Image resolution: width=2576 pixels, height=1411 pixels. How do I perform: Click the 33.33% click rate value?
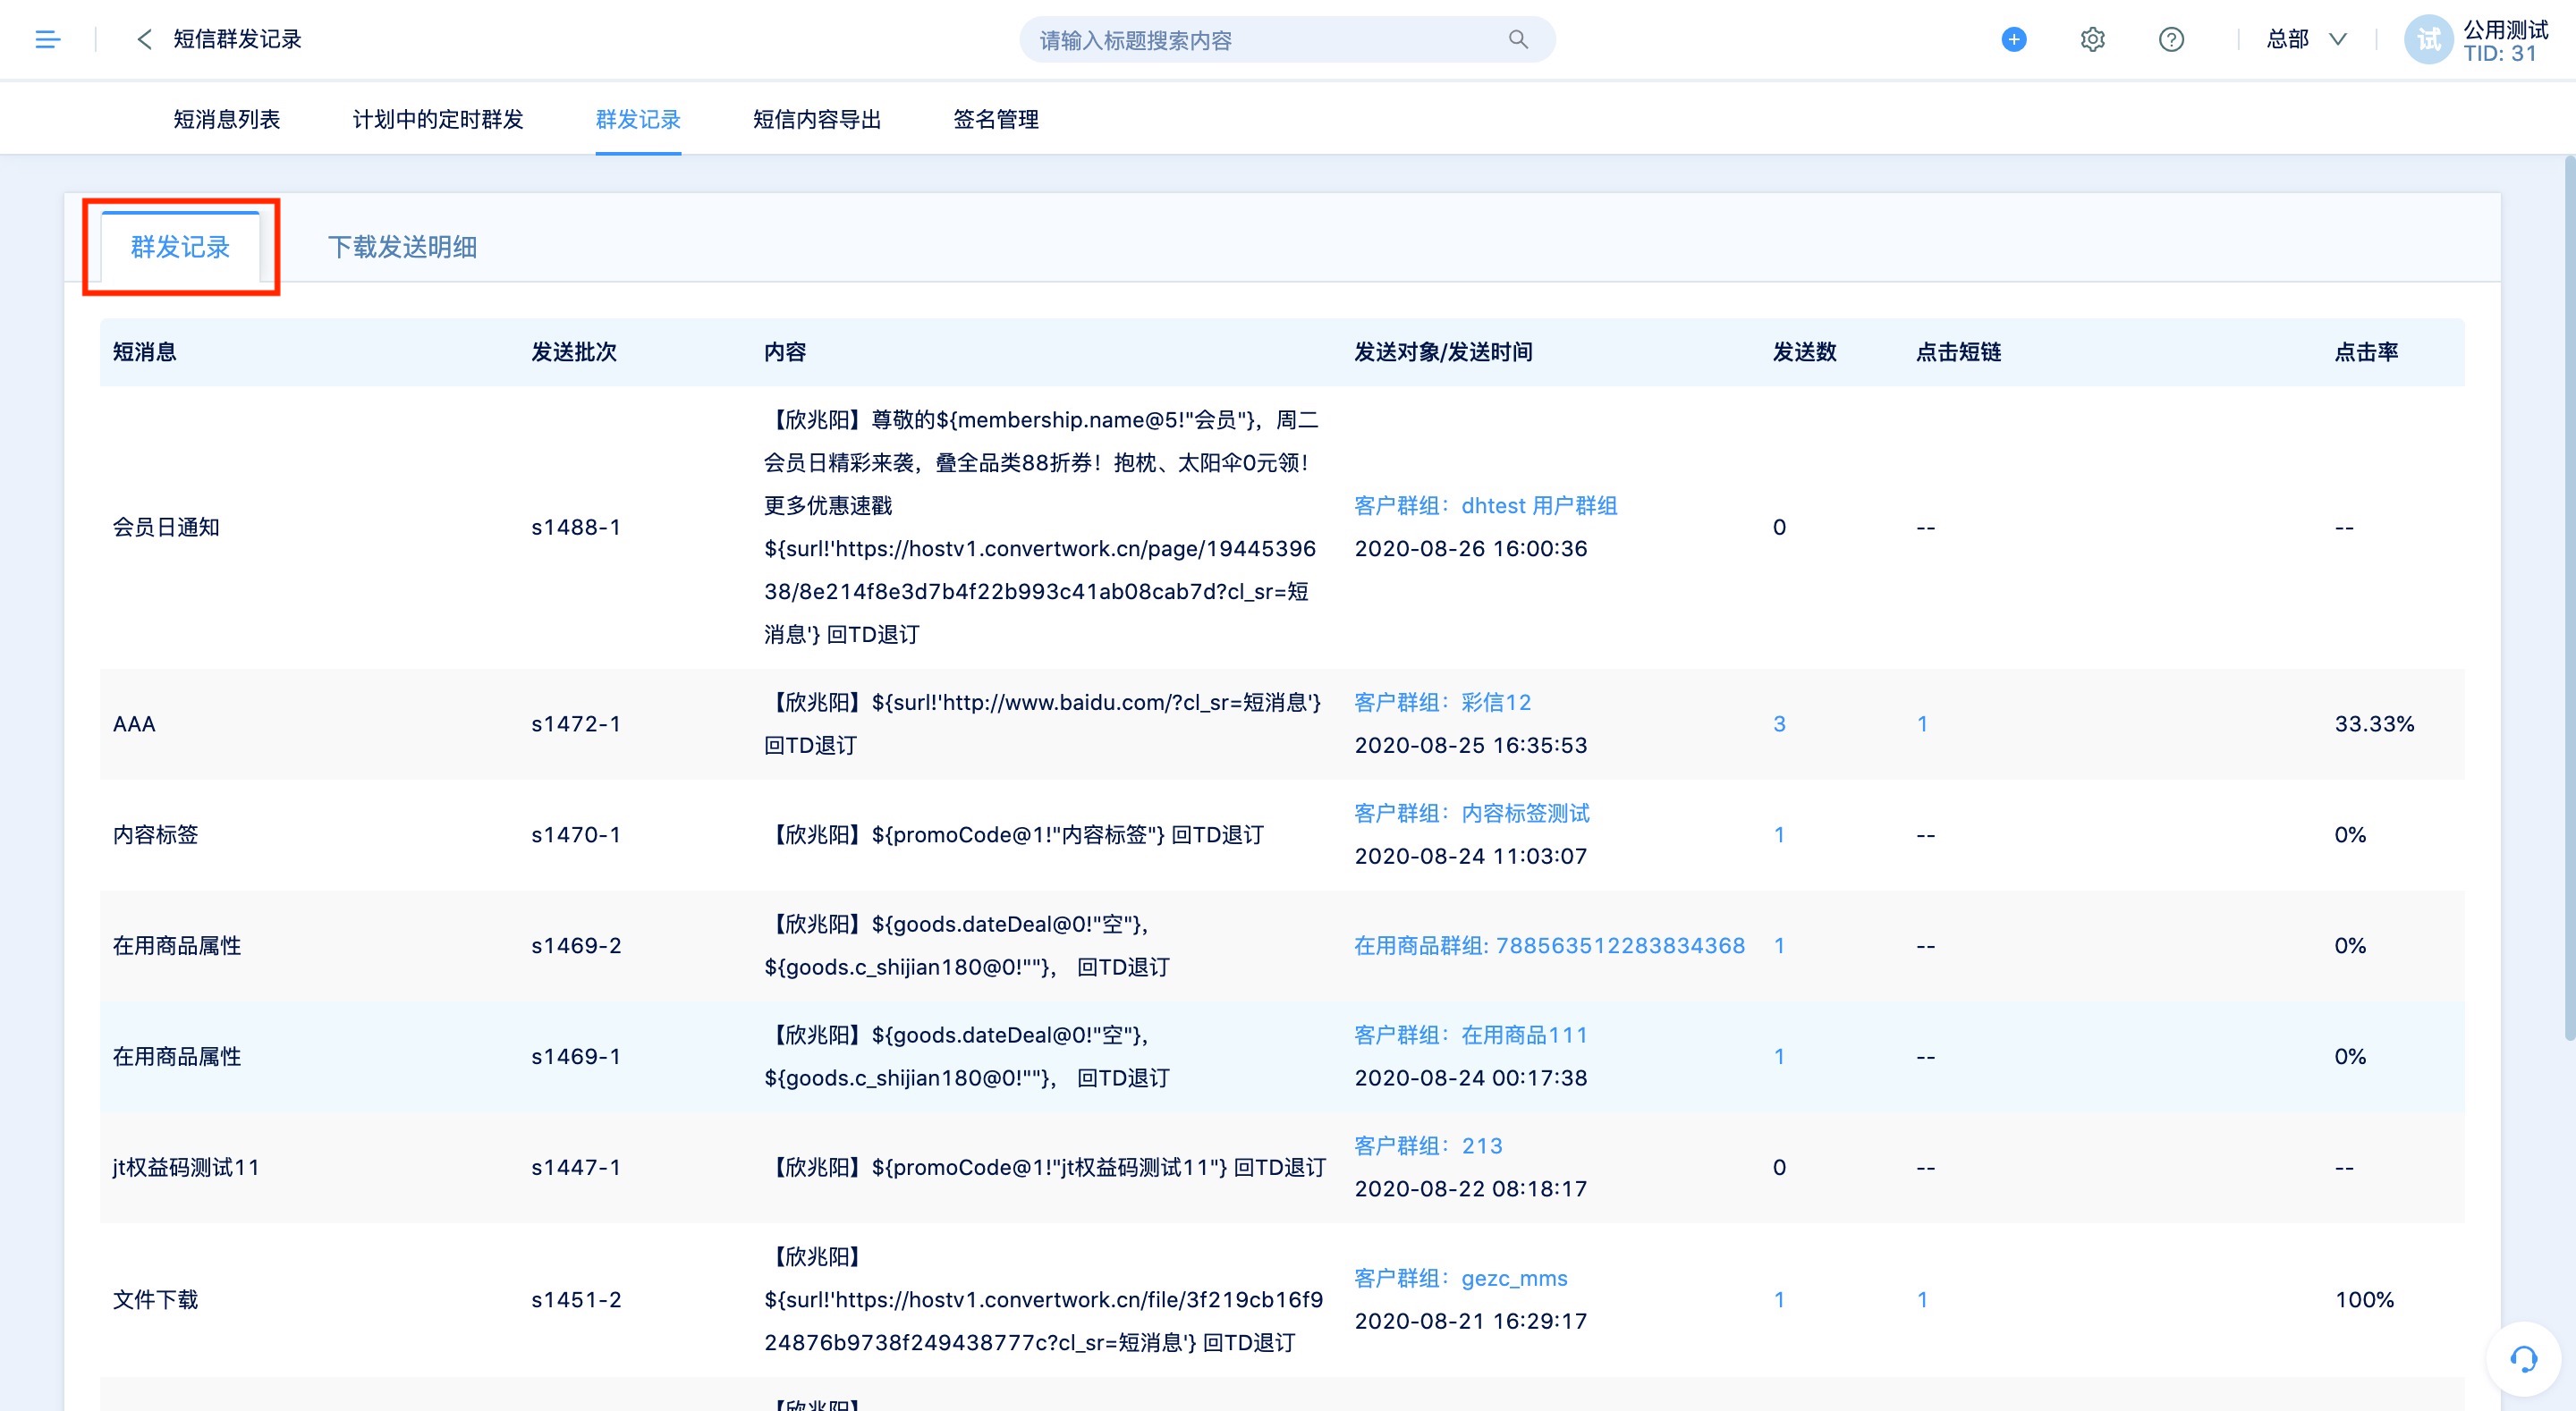click(x=2374, y=724)
